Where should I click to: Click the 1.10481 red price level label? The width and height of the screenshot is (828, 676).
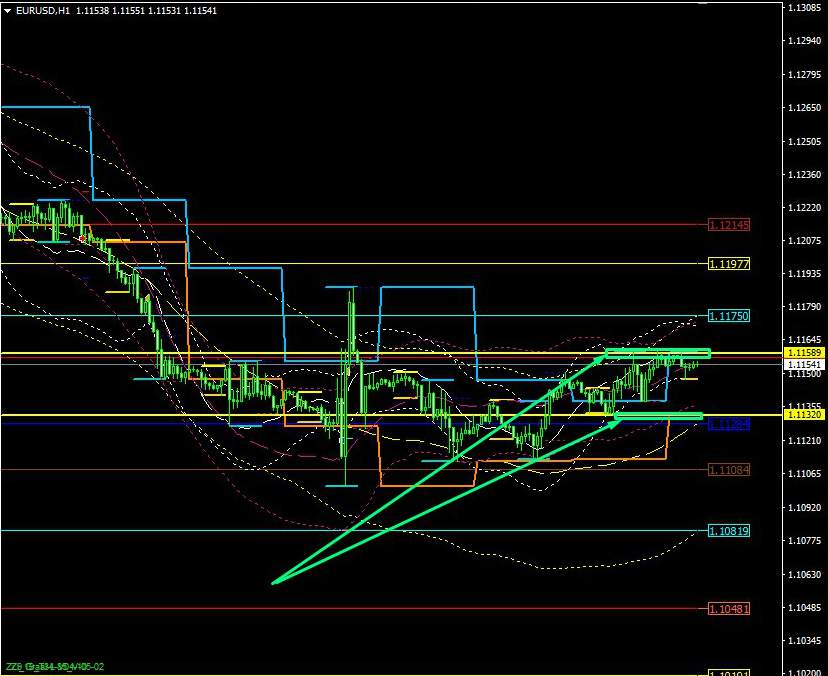tap(728, 608)
